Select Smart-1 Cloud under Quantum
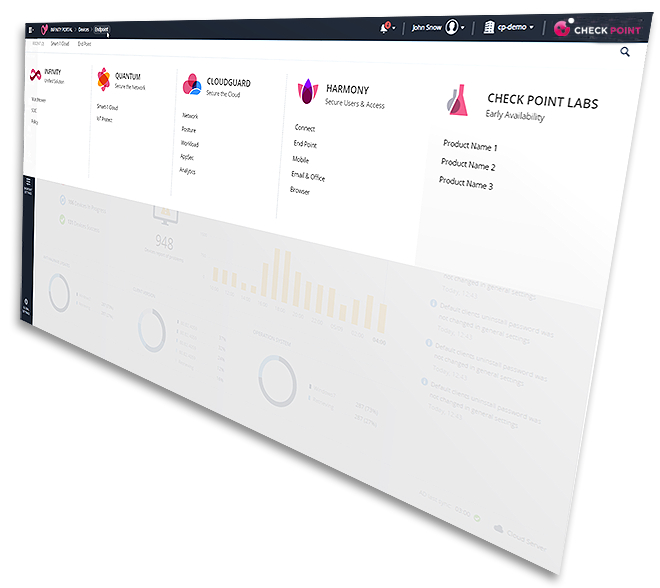Viewport: 660px width, 588px height. point(107,107)
